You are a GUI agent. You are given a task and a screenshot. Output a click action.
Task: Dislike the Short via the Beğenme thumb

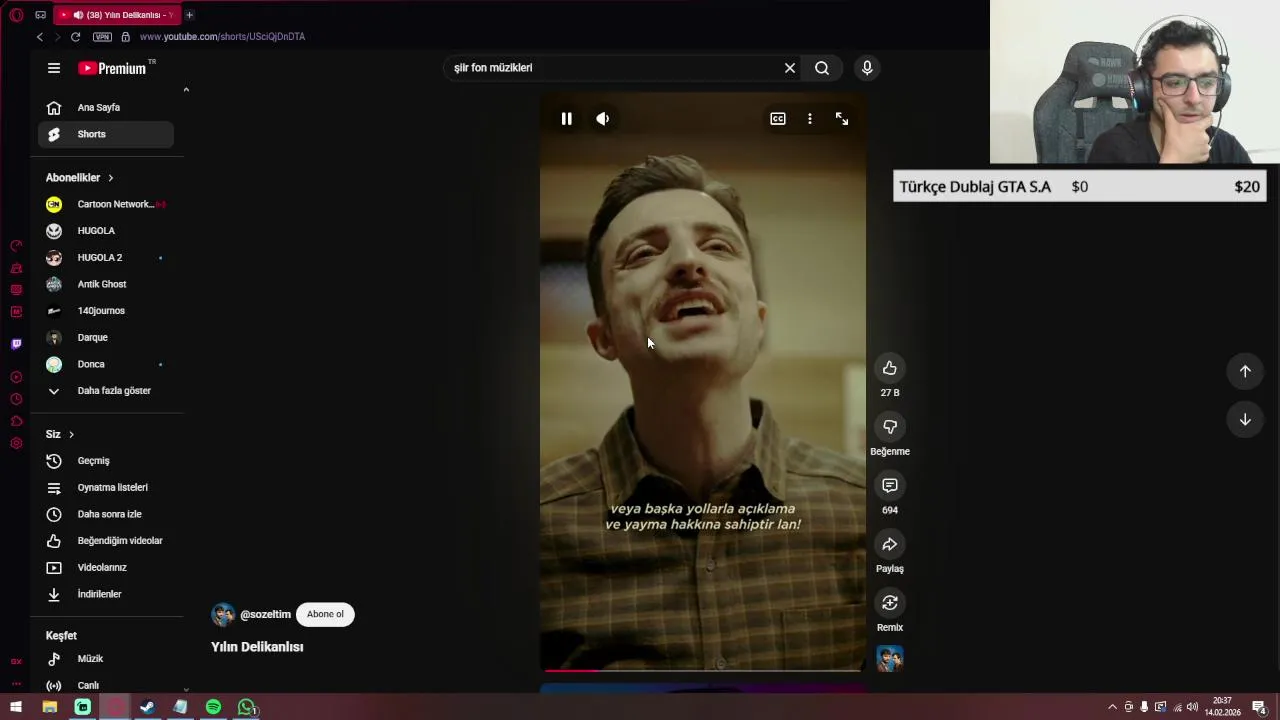(x=889, y=427)
